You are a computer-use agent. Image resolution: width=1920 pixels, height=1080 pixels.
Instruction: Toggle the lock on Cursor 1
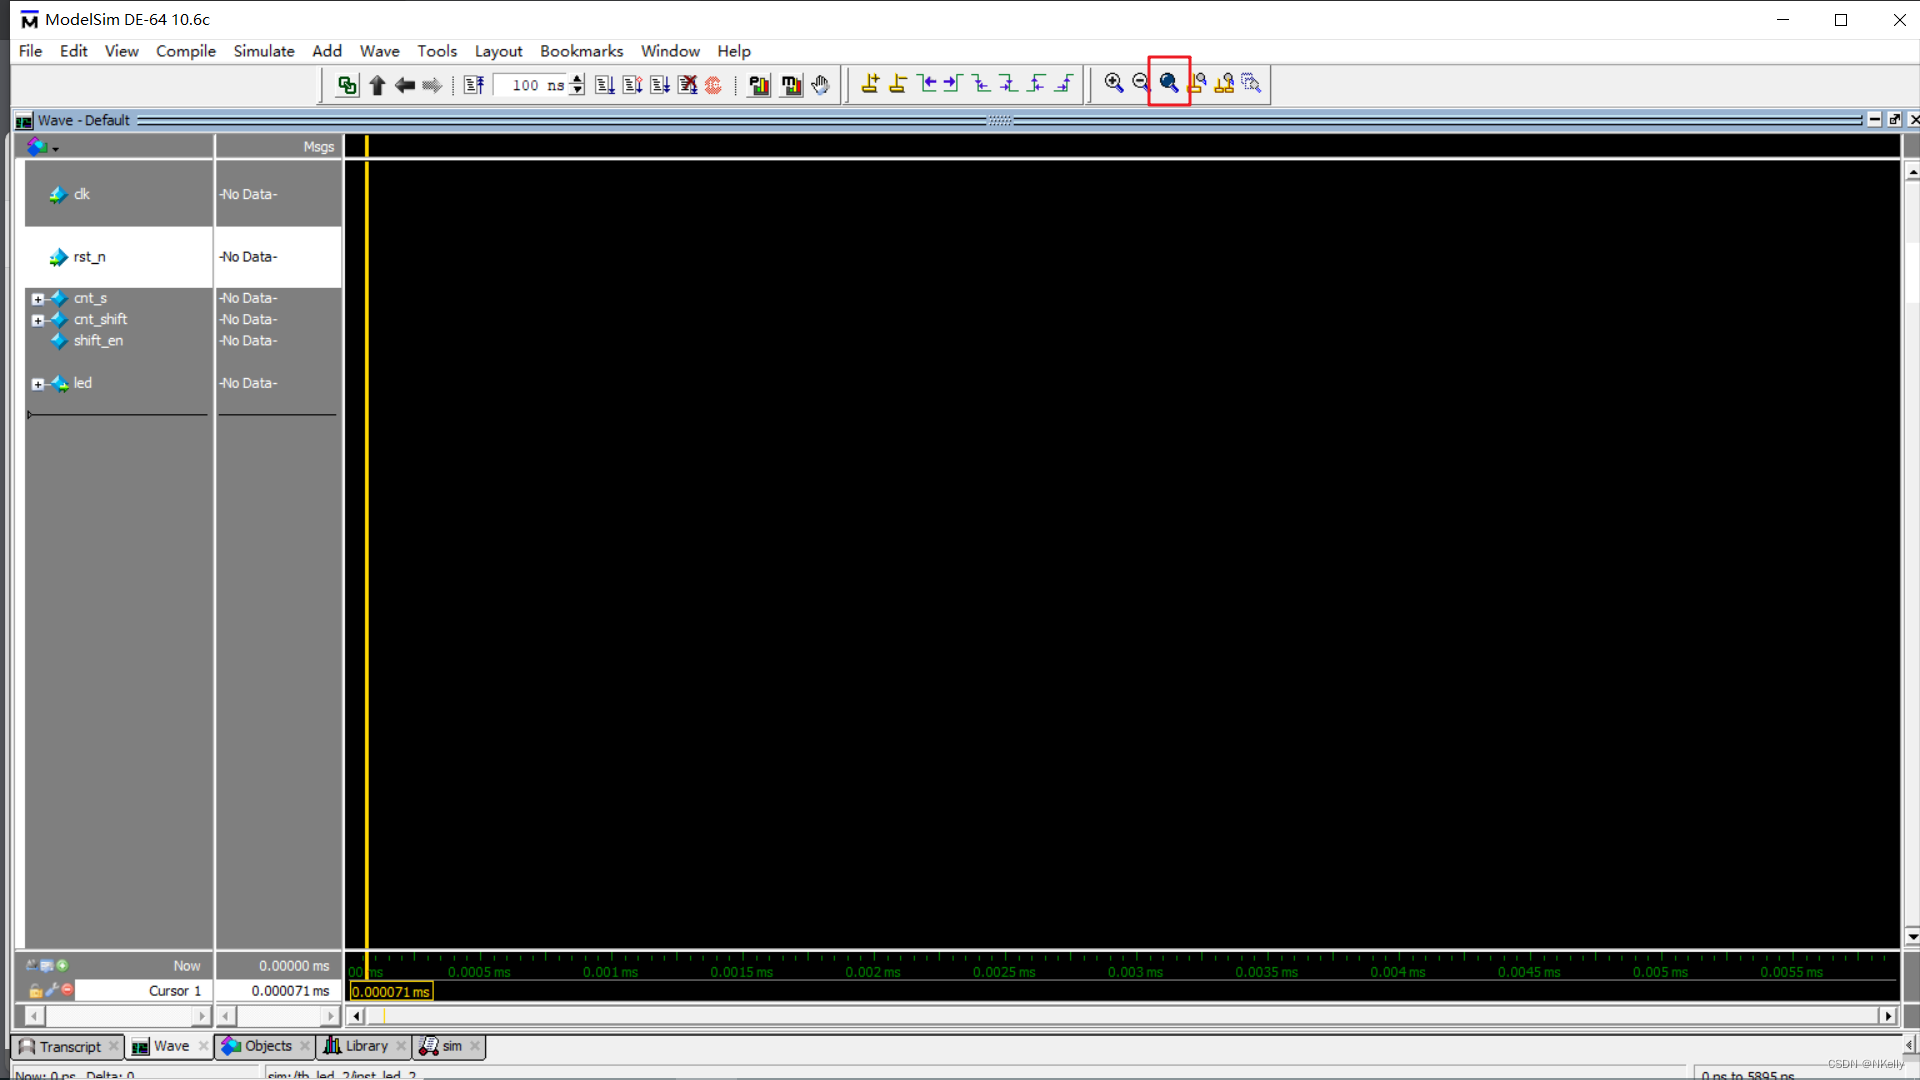(36, 990)
